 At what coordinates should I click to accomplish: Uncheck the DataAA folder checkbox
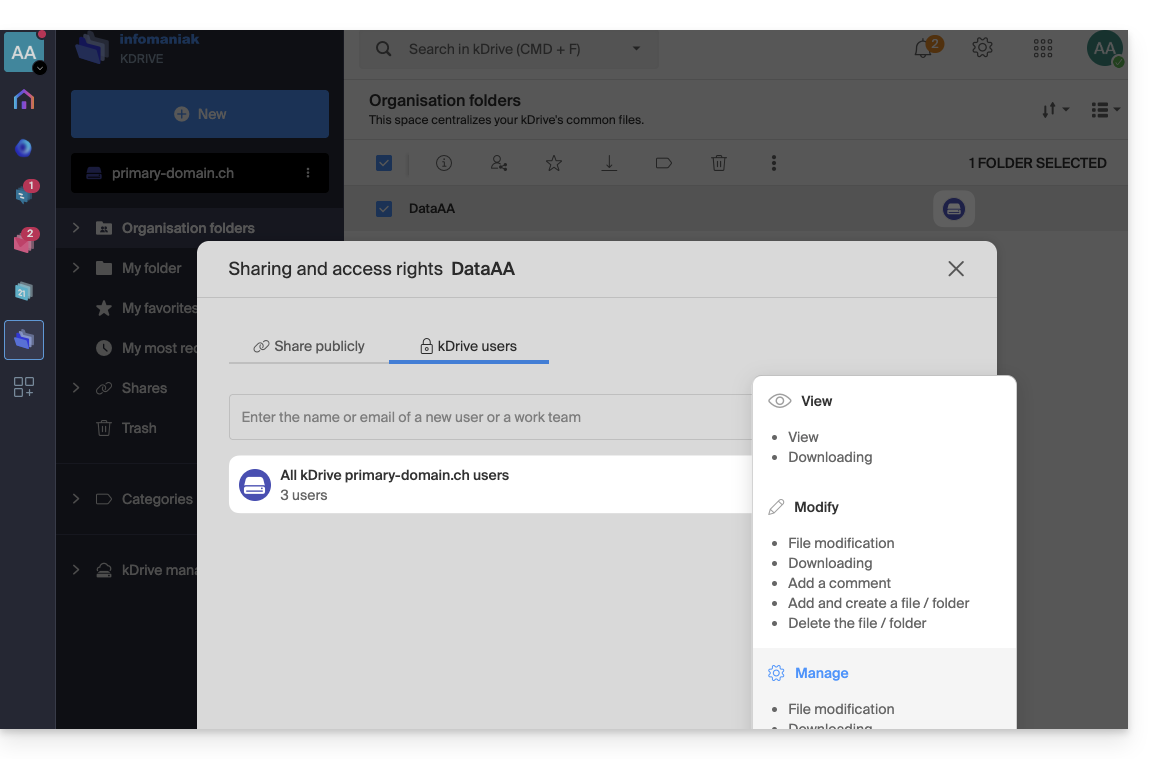pyautogui.click(x=384, y=209)
